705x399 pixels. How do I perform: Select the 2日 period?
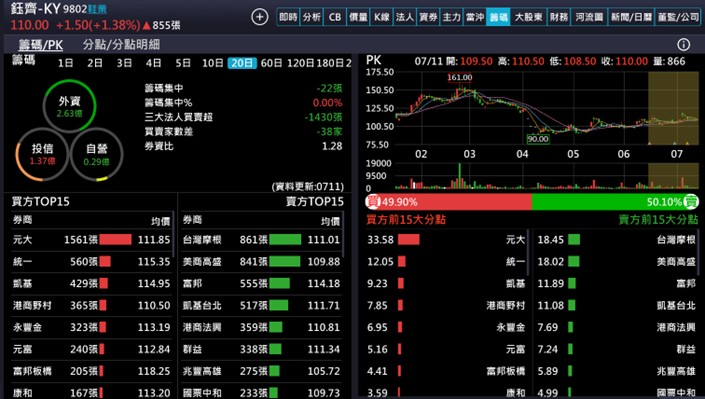(95, 63)
